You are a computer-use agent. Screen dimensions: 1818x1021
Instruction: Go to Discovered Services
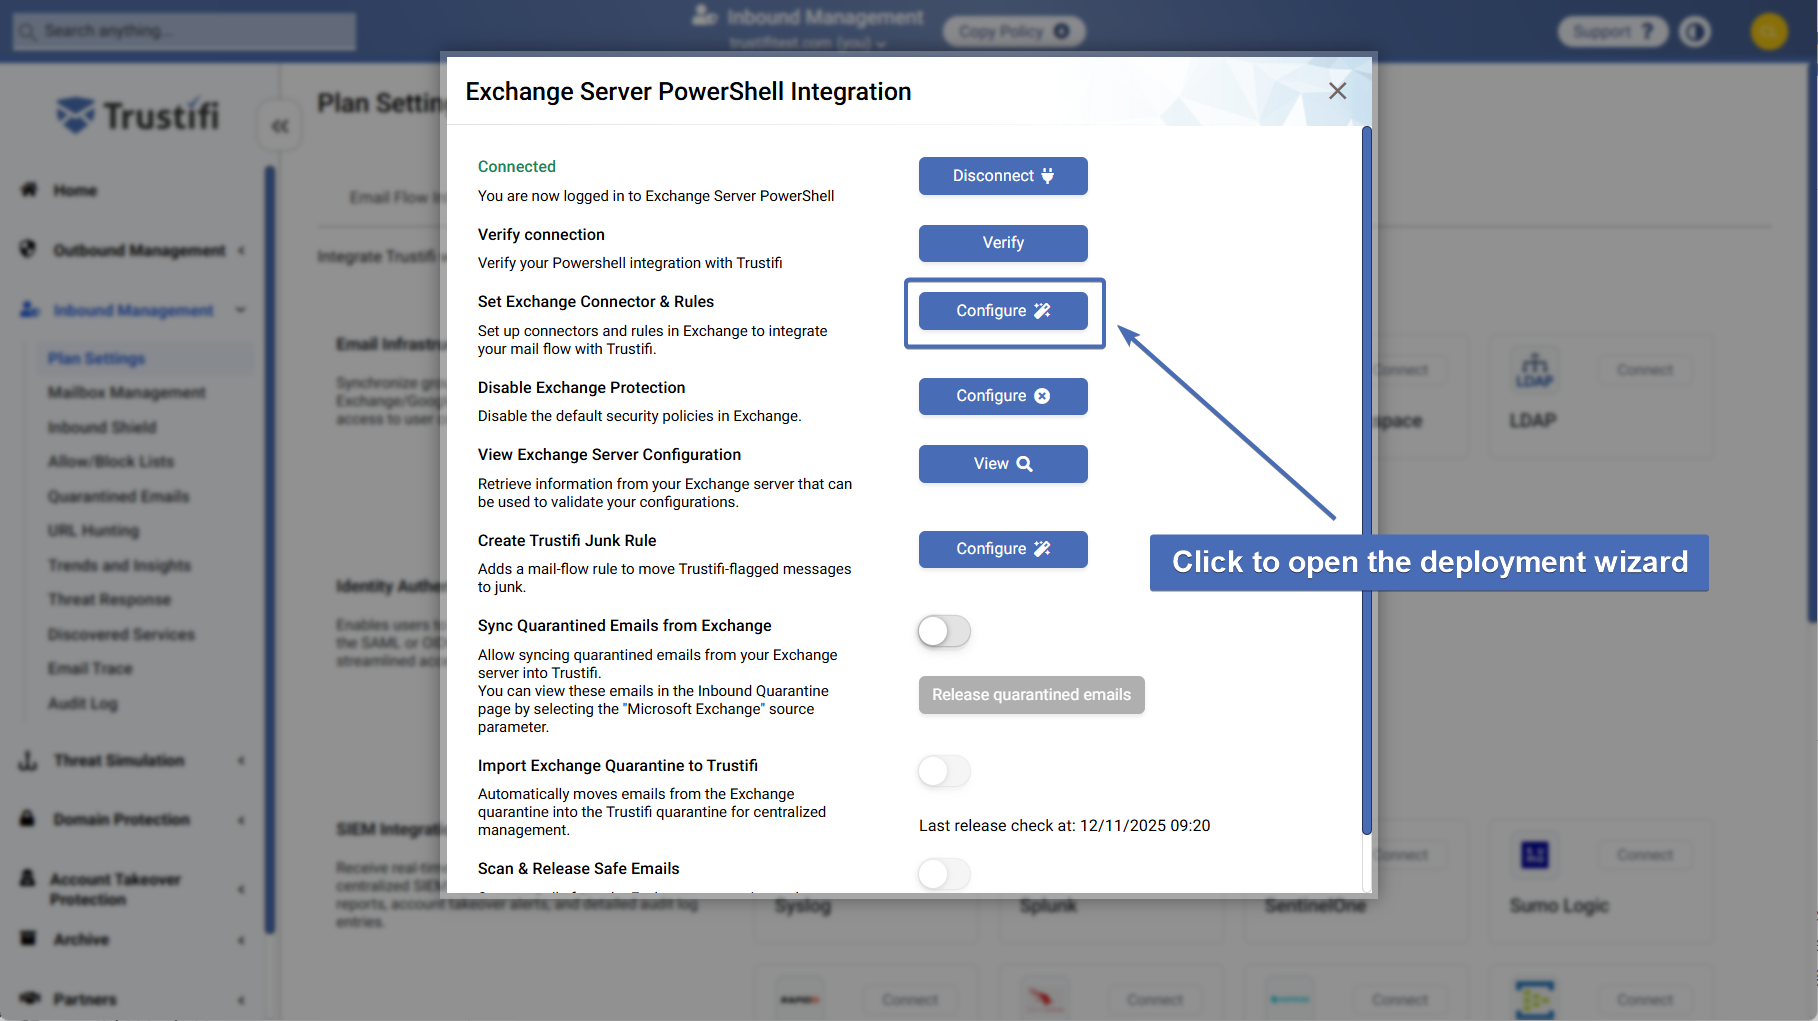pos(121,635)
